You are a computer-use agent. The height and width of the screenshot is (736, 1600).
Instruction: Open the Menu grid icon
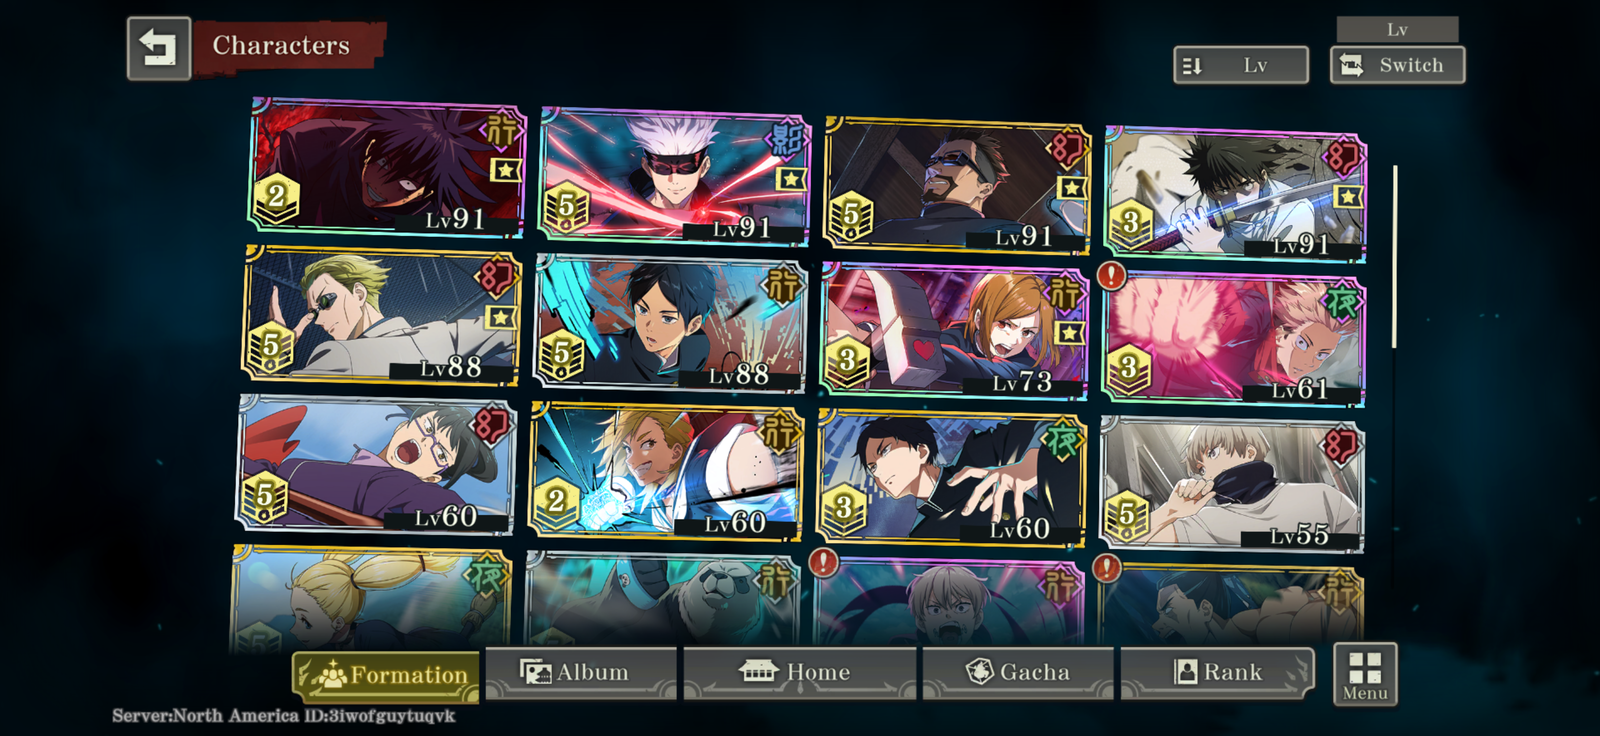pyautogui.click(x=1365, y=674)
